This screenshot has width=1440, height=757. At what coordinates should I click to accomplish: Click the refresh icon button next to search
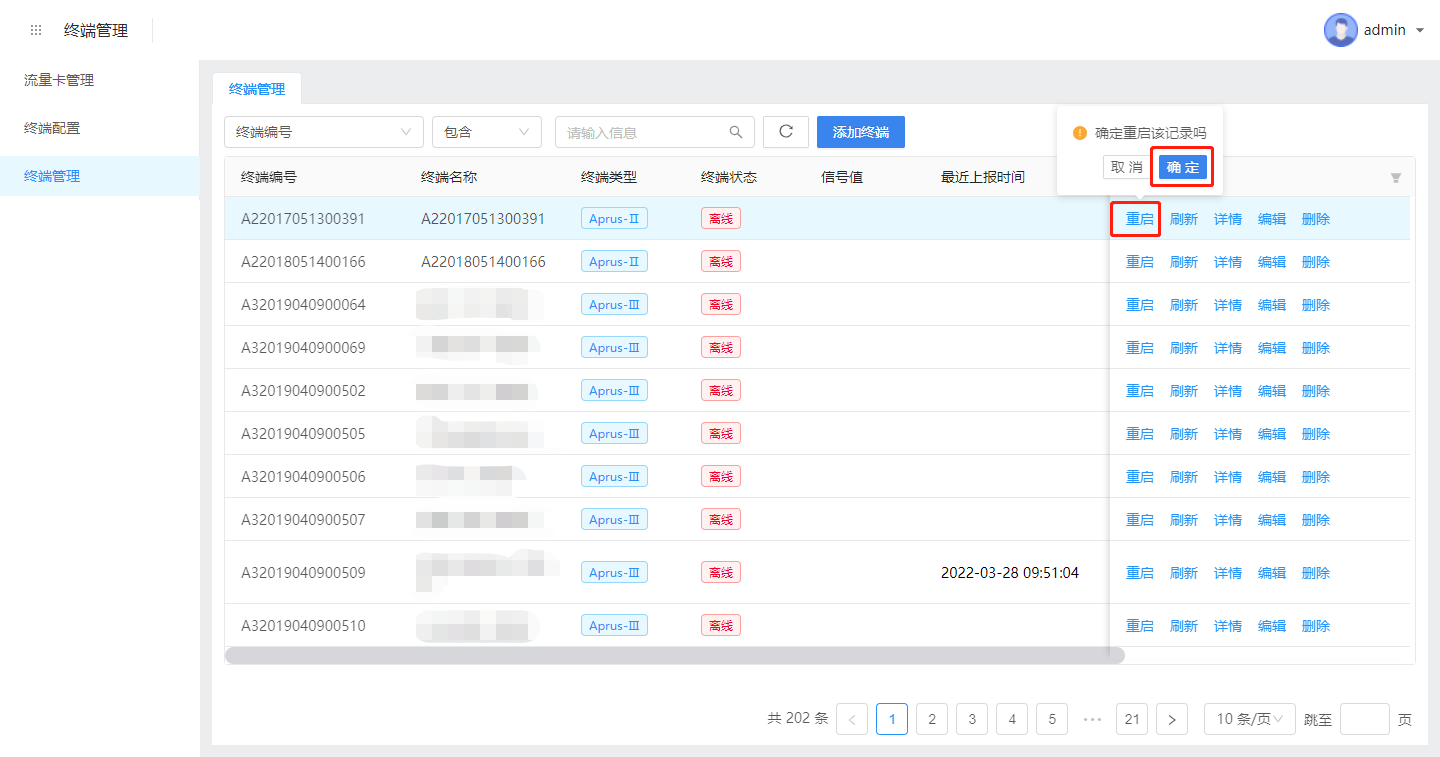pyautogui.click(x=785, y=132)
